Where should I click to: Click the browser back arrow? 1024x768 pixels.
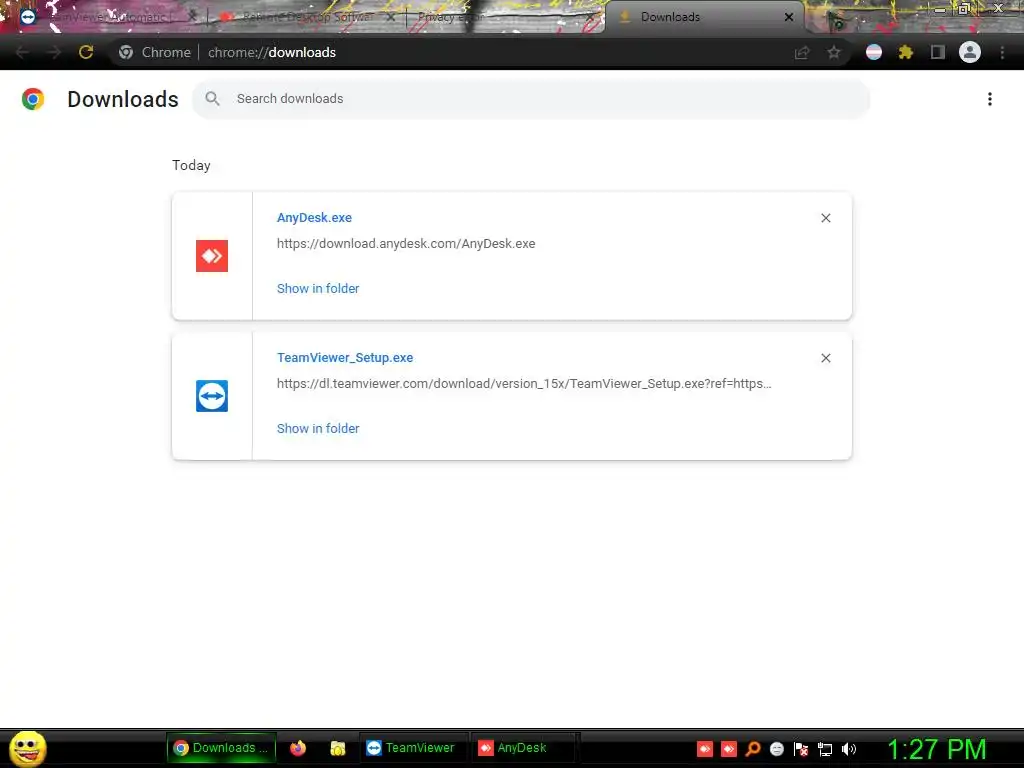pos(22,52)
